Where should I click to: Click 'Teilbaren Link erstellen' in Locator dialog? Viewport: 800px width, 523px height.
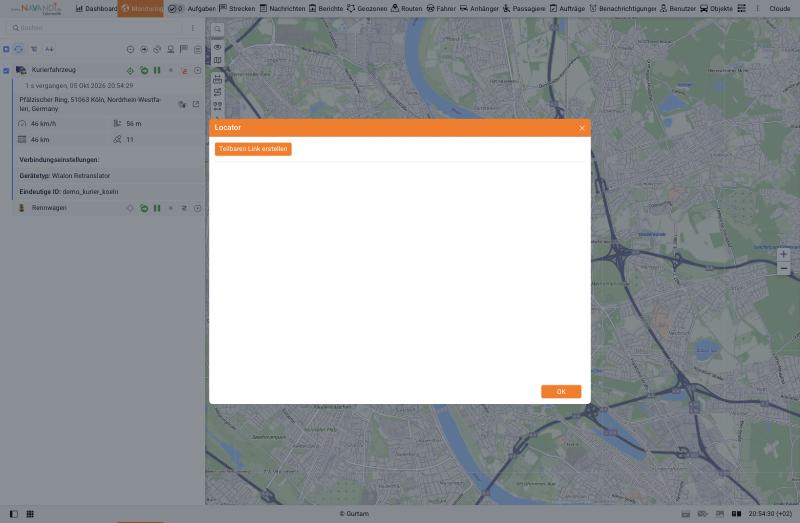(253, 149)
